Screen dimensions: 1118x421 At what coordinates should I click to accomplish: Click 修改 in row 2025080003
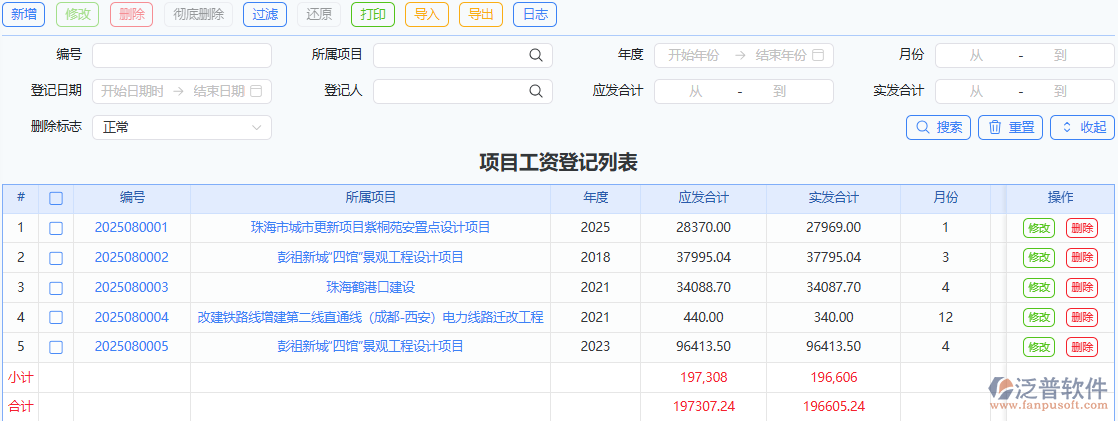[1039, 288]
